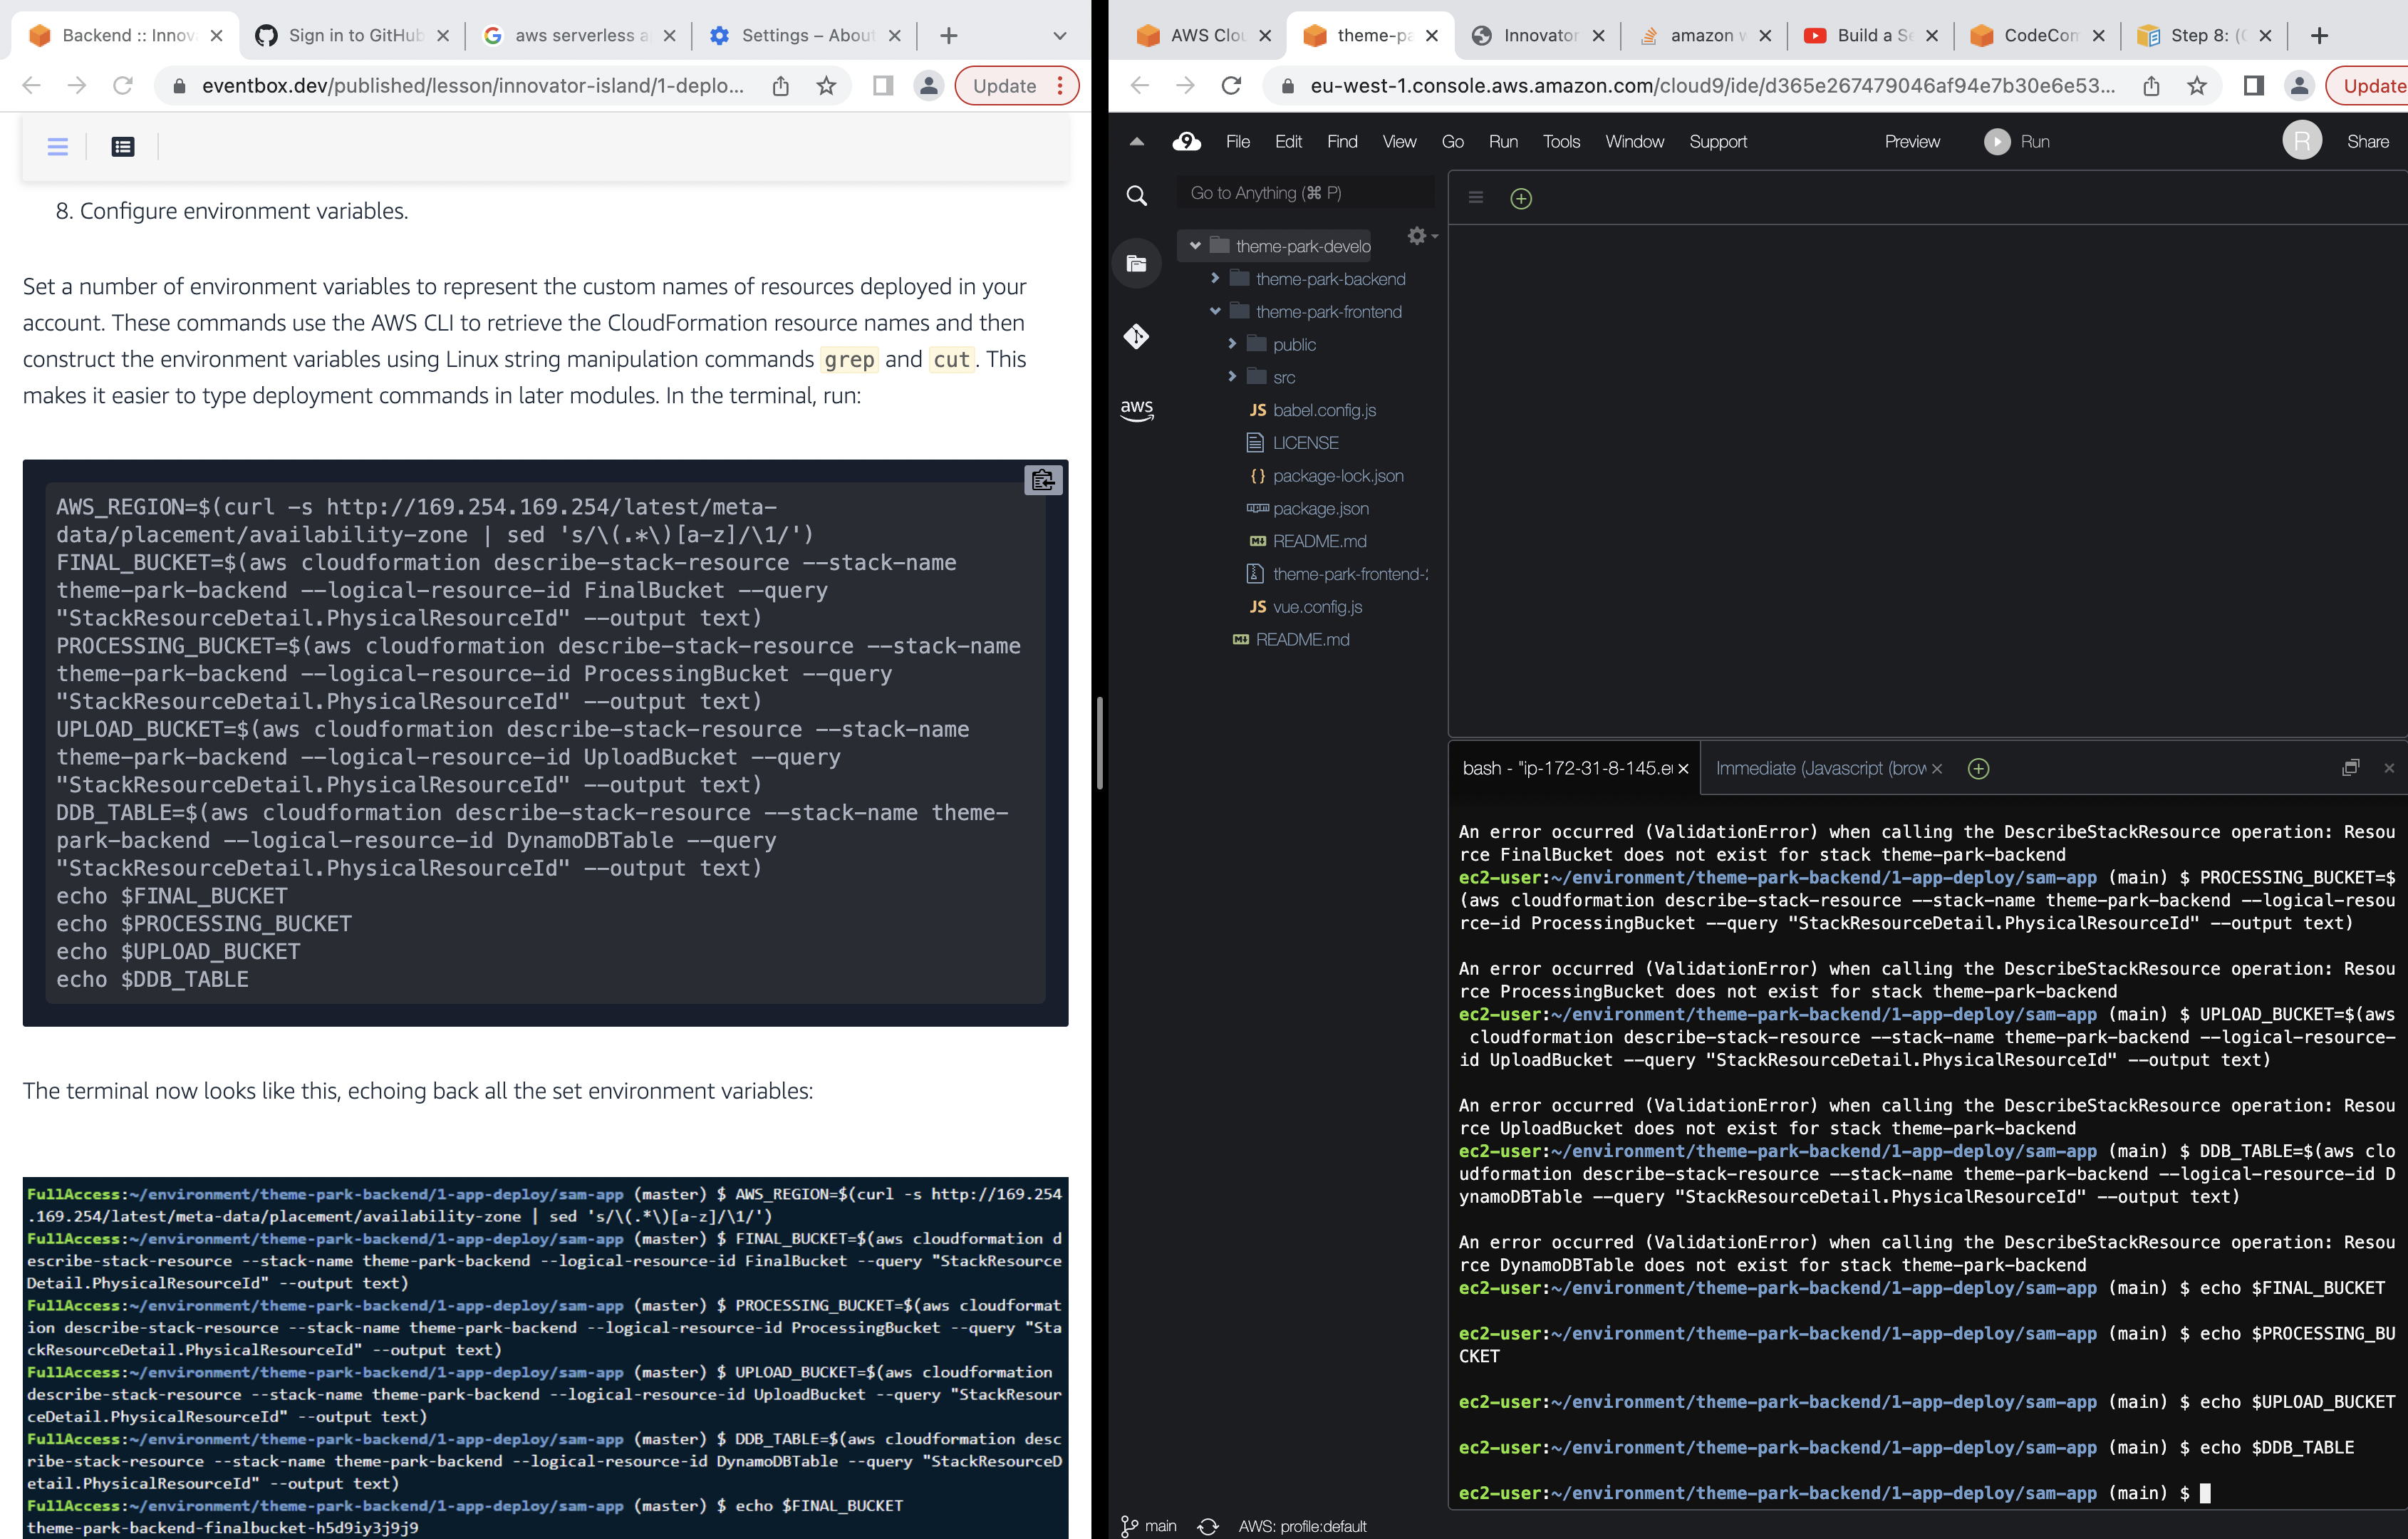The image size is (2408, 1539).
Task: Collapse the theme-park-frontend folder
Action: point(1215,311)
